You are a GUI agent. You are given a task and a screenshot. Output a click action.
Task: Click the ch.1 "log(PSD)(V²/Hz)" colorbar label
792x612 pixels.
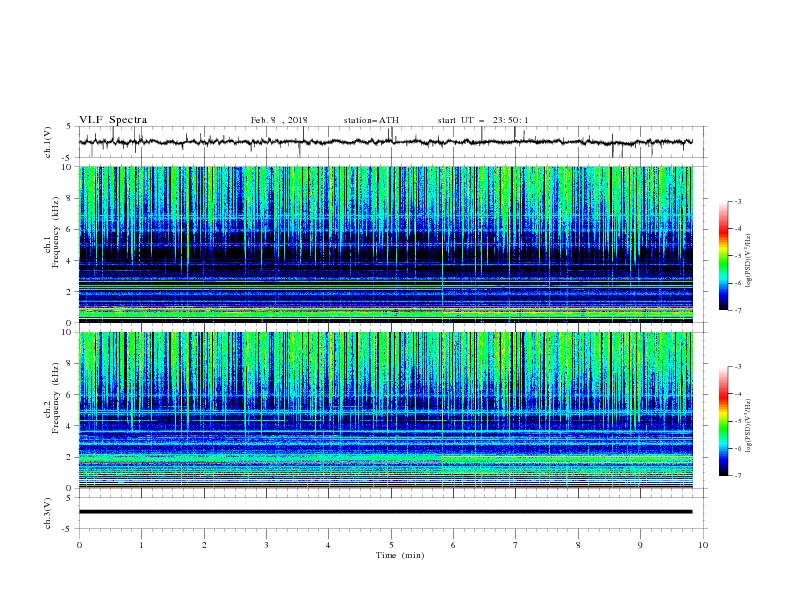click(748, 261)
